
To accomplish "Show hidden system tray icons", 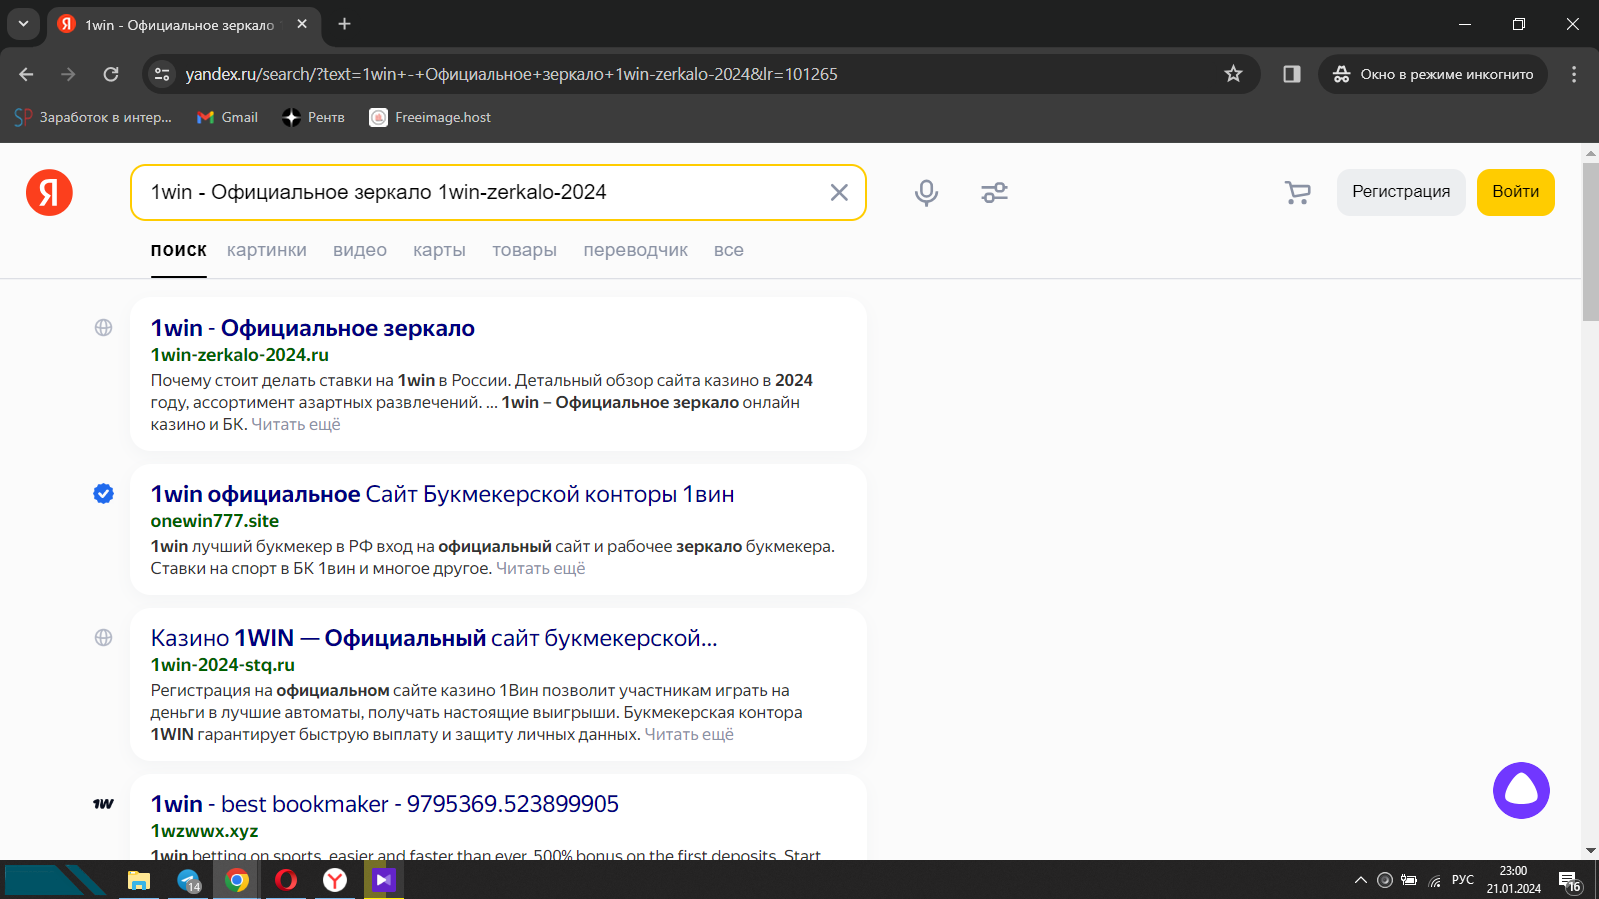I will tap(1360, 880).
